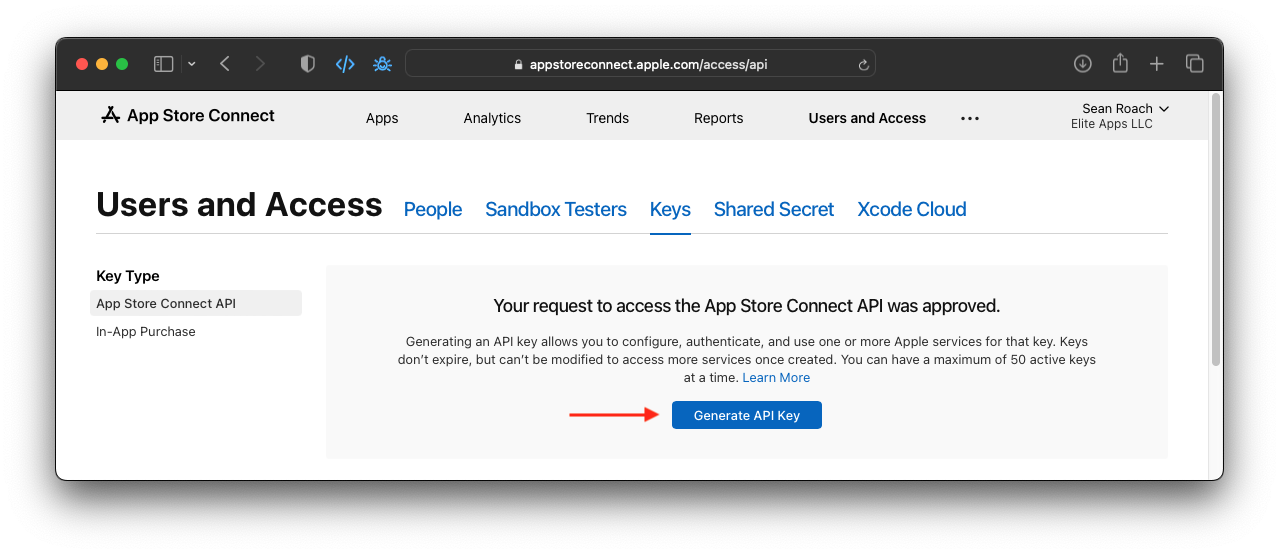1279x554 pixels.
Task: Click the Generate API Key button
Action: click(x=747, y=415)
